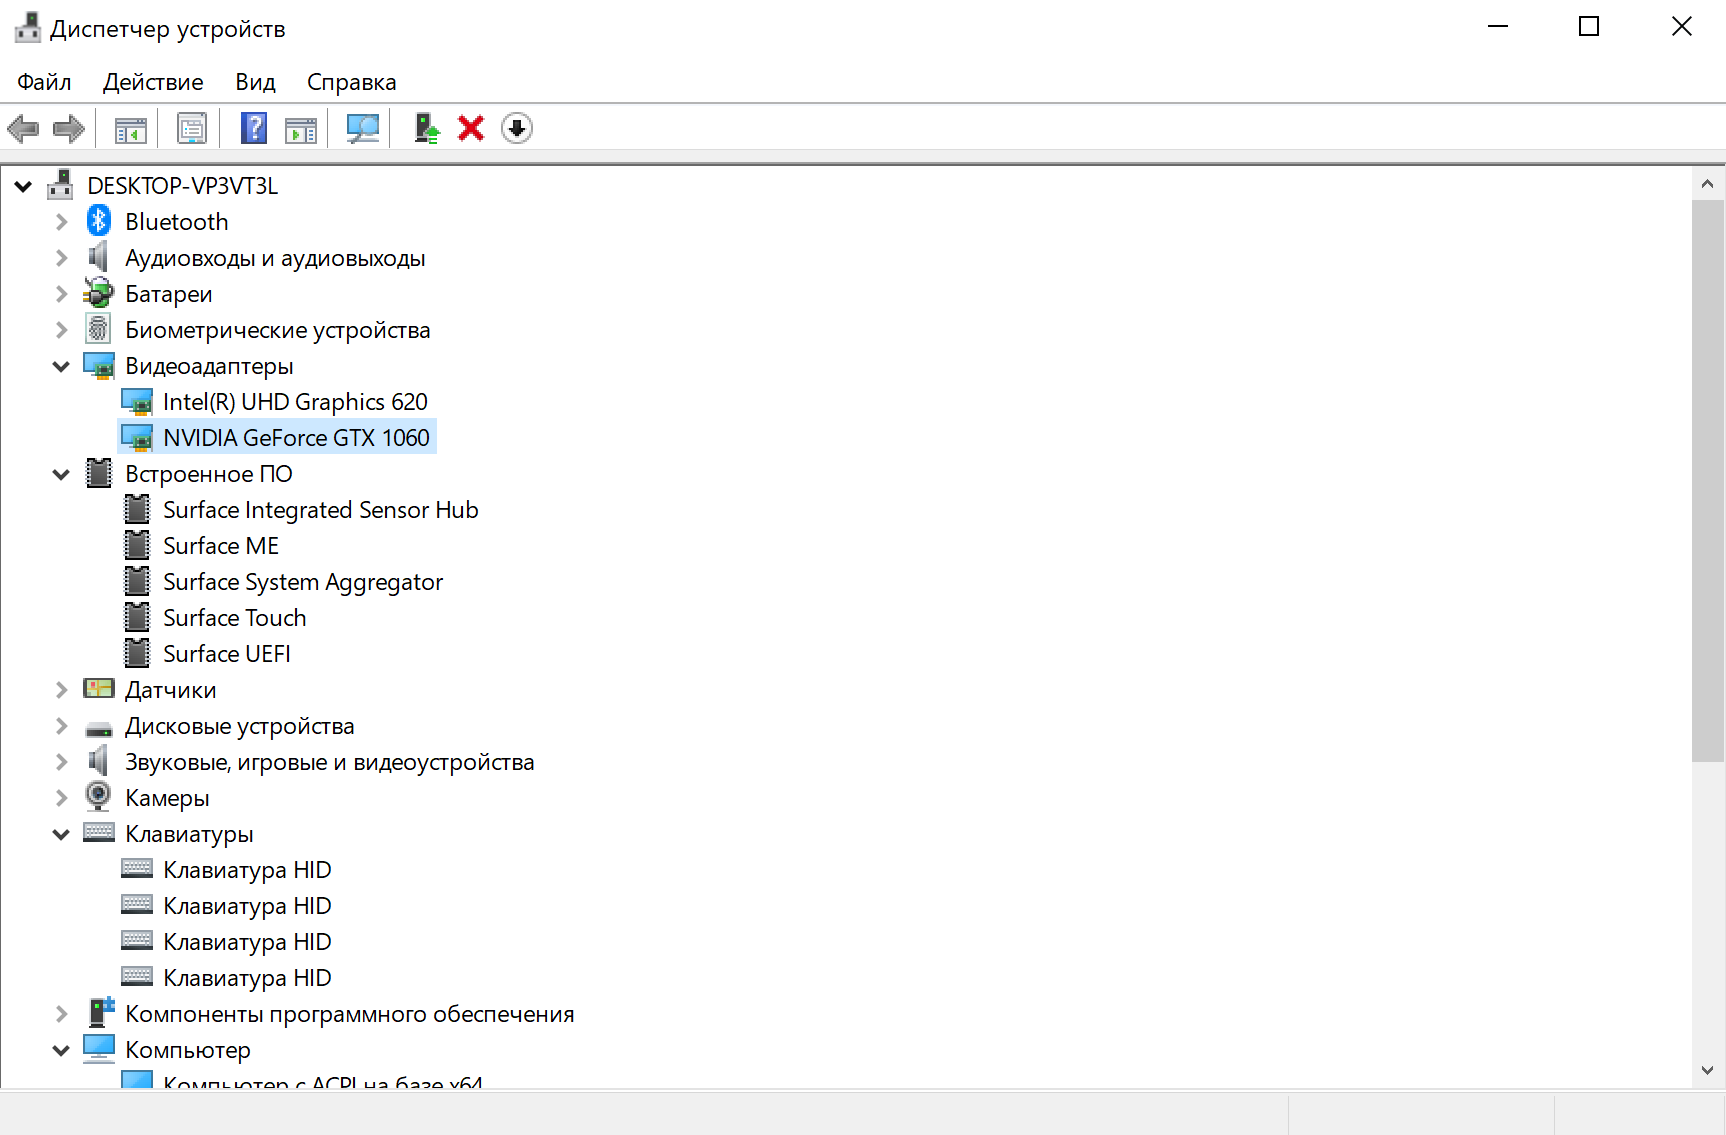Expand the Камеры category

62,798
